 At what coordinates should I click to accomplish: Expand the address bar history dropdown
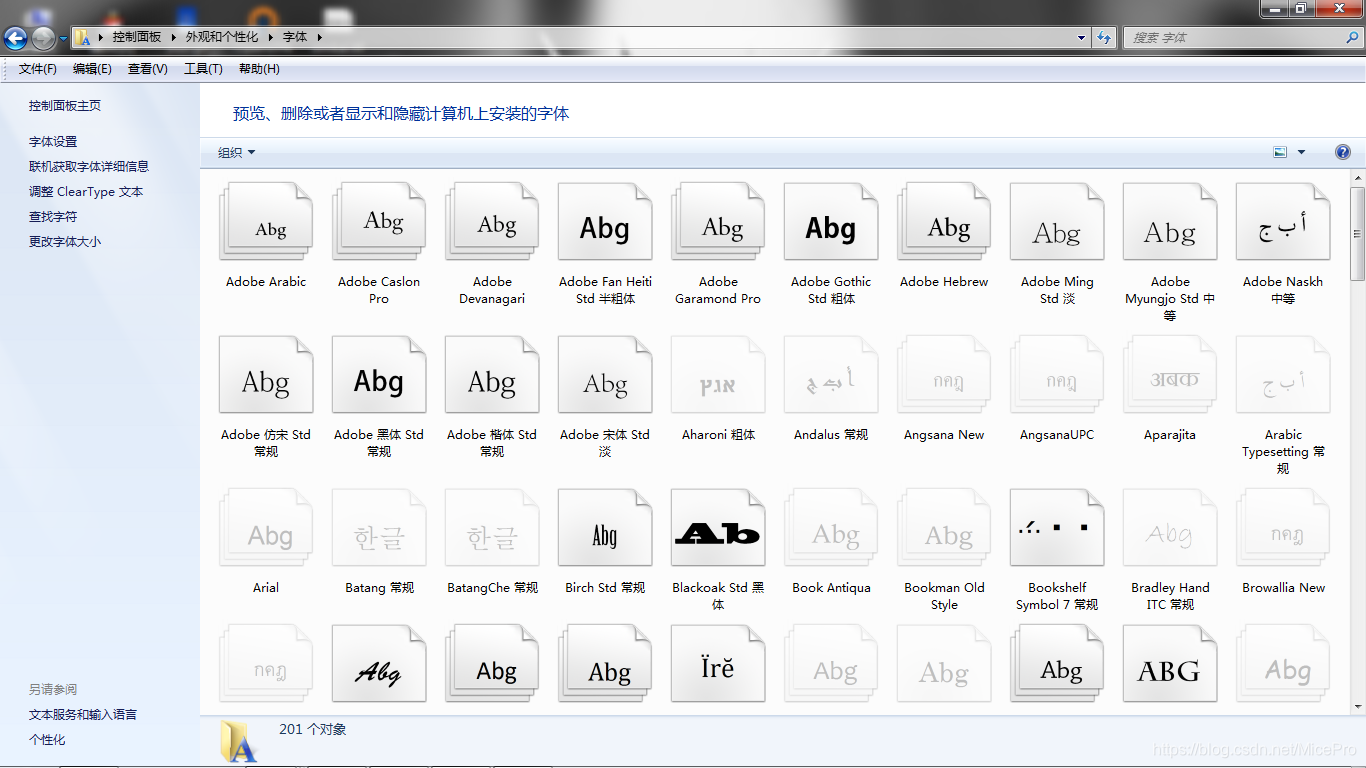pos(1082,38)
